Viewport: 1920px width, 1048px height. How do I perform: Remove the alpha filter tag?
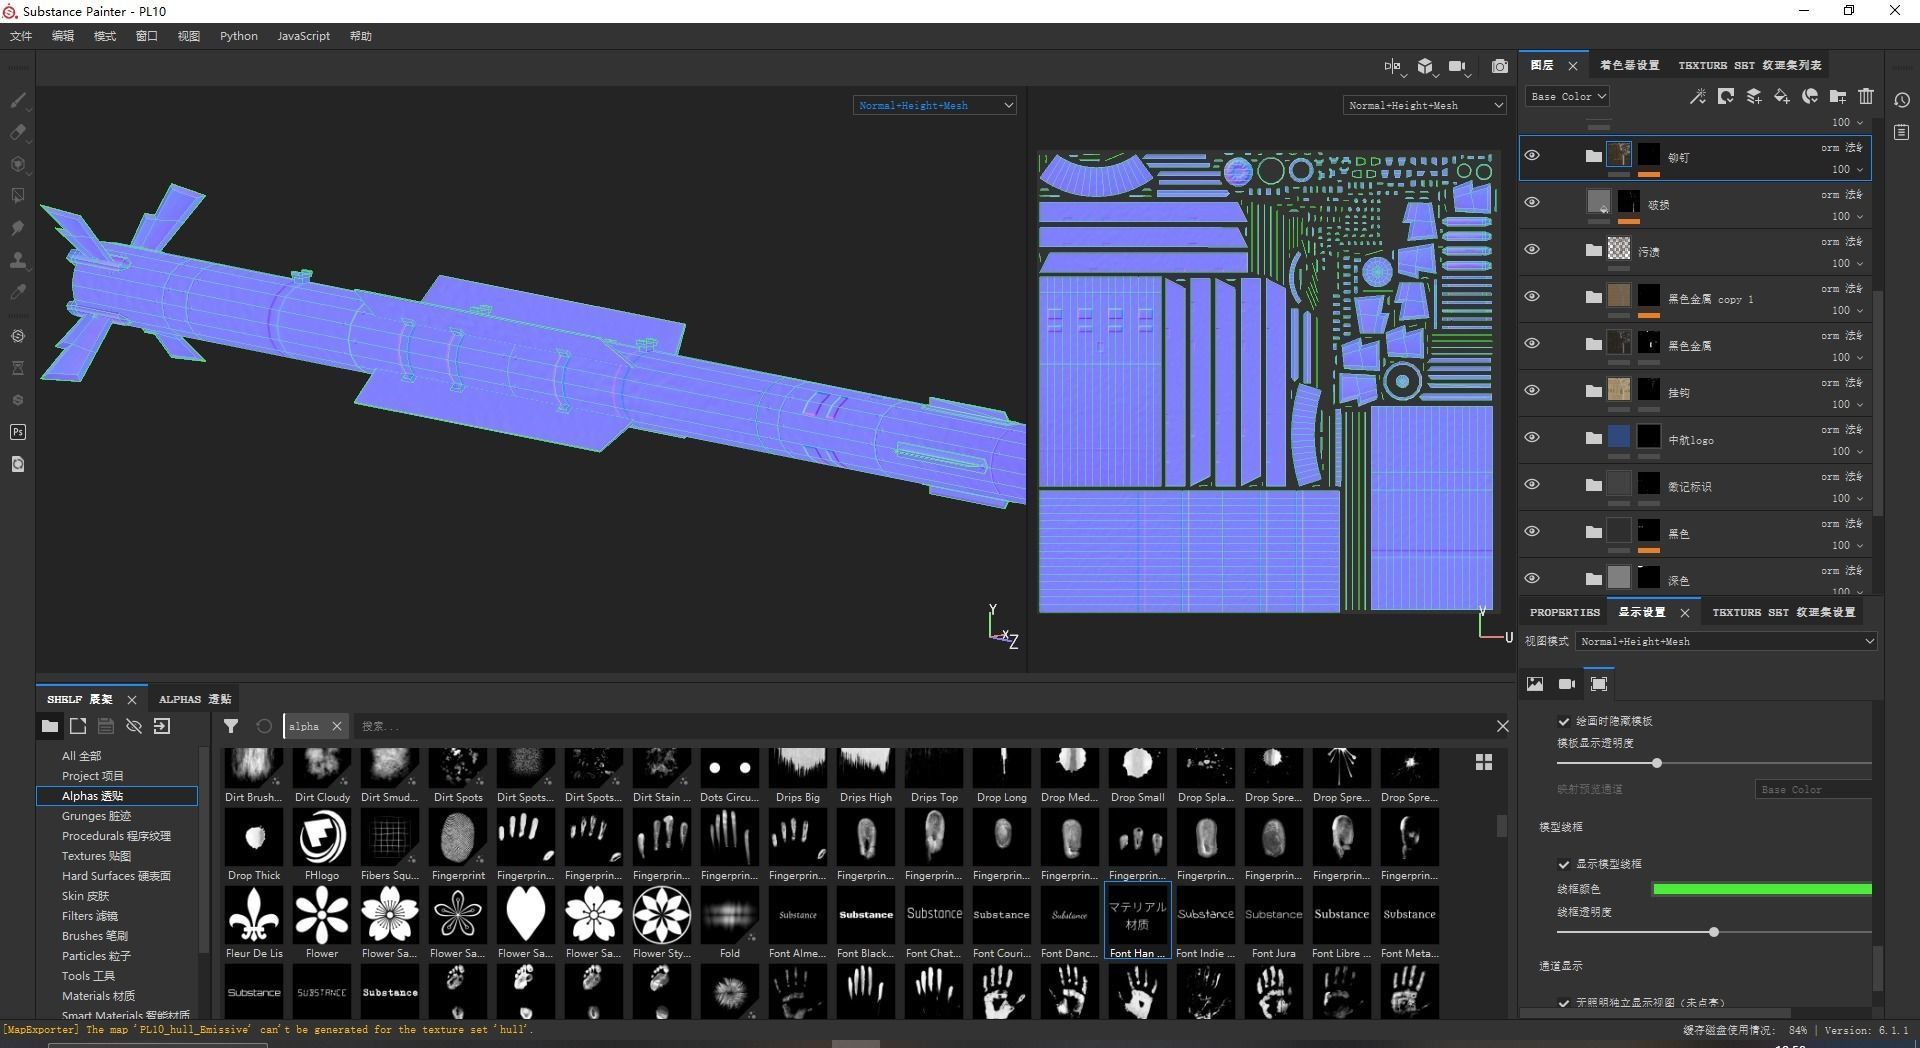click(x=337, y=726)
